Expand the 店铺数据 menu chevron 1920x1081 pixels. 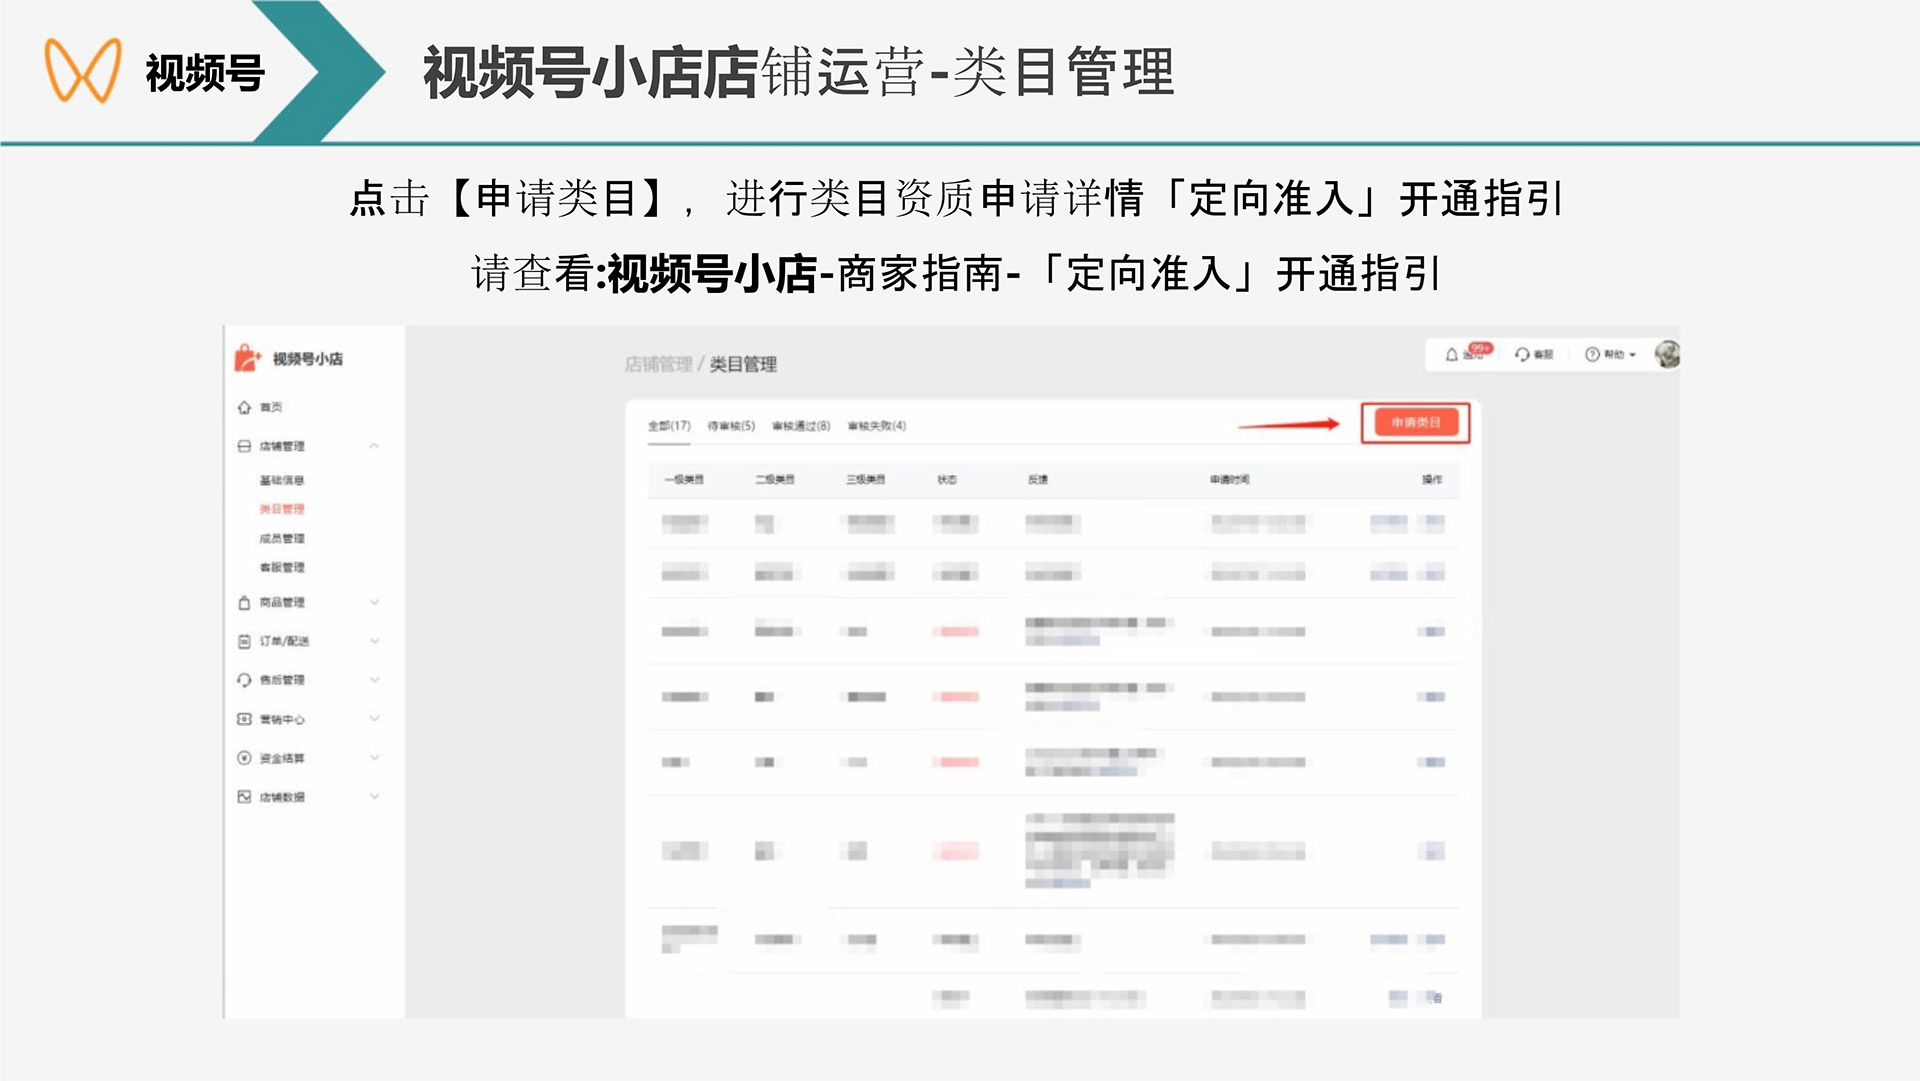click(374, 797)
